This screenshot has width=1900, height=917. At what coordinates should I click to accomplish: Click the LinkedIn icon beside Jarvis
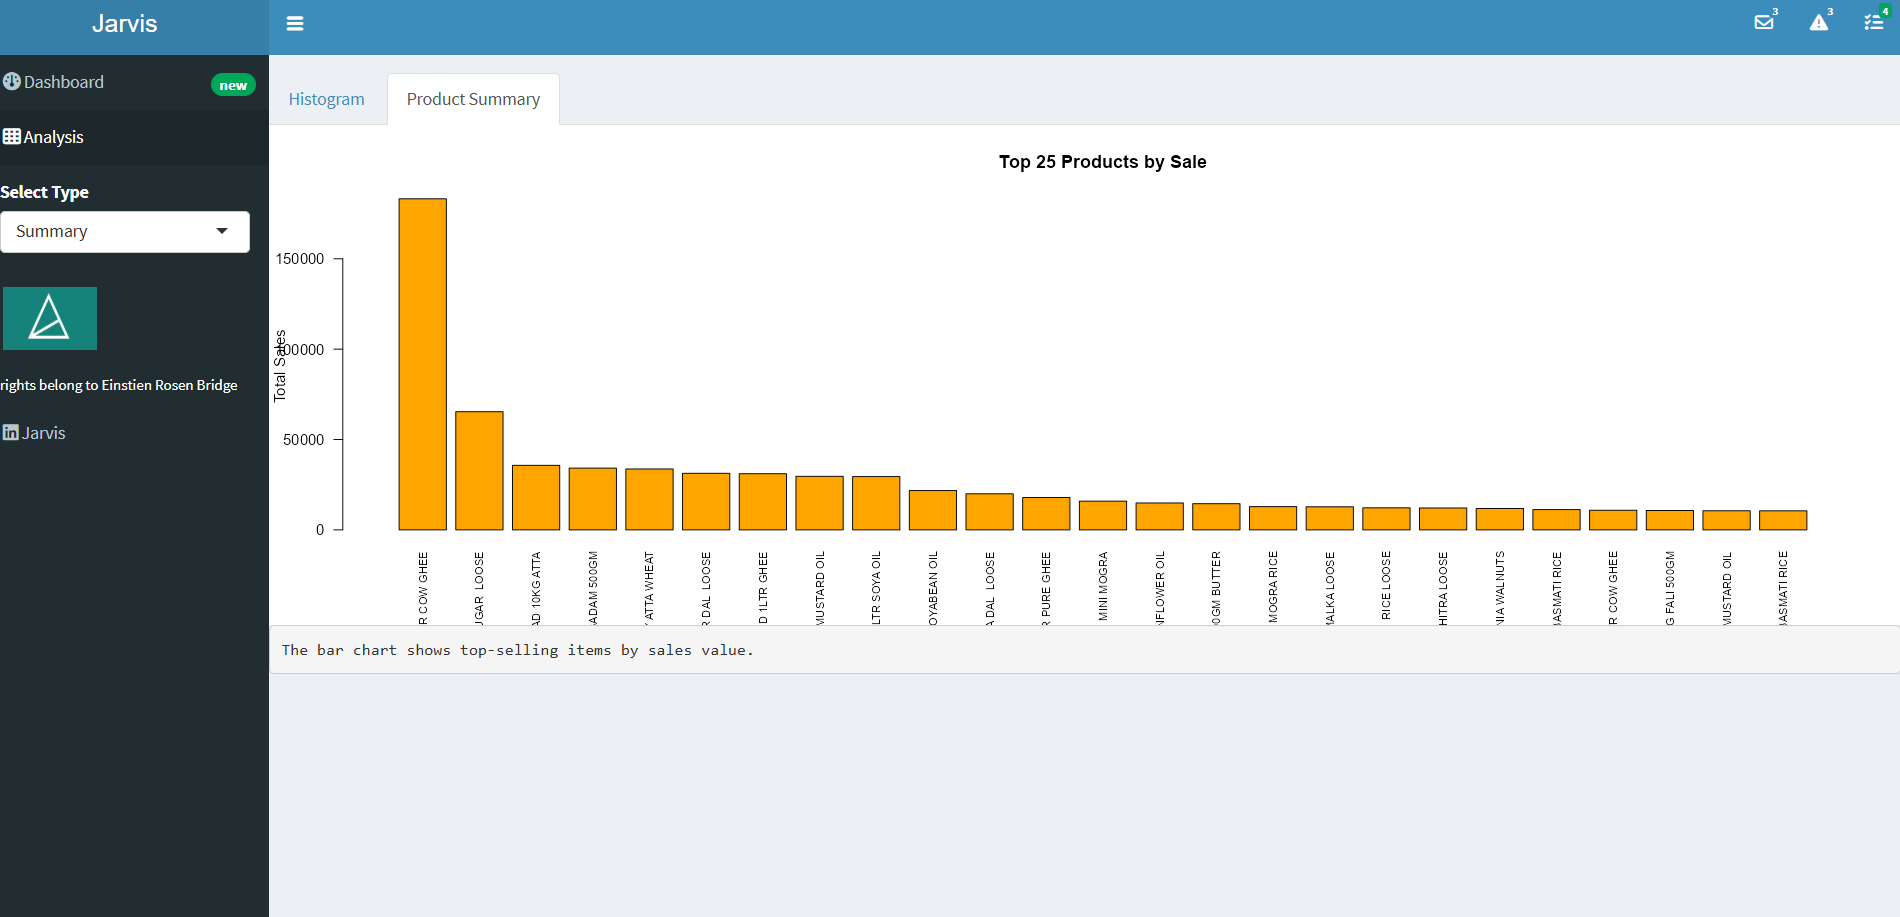pyautogui.click(x=11, y=433)
